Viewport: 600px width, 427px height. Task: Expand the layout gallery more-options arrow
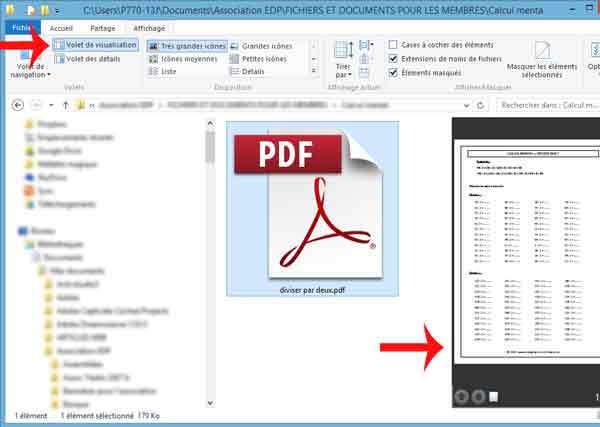(314, 71)
